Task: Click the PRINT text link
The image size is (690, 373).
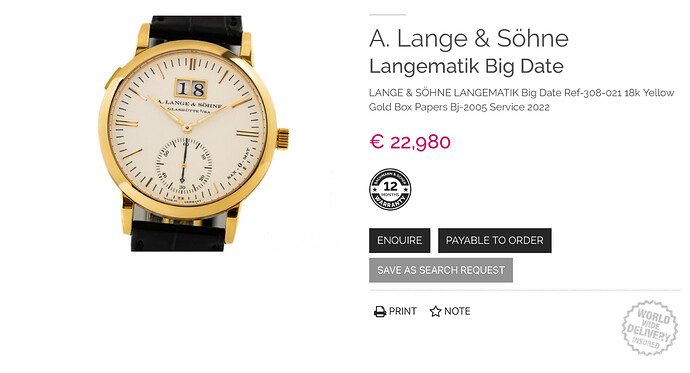Action: click(403, 311)
